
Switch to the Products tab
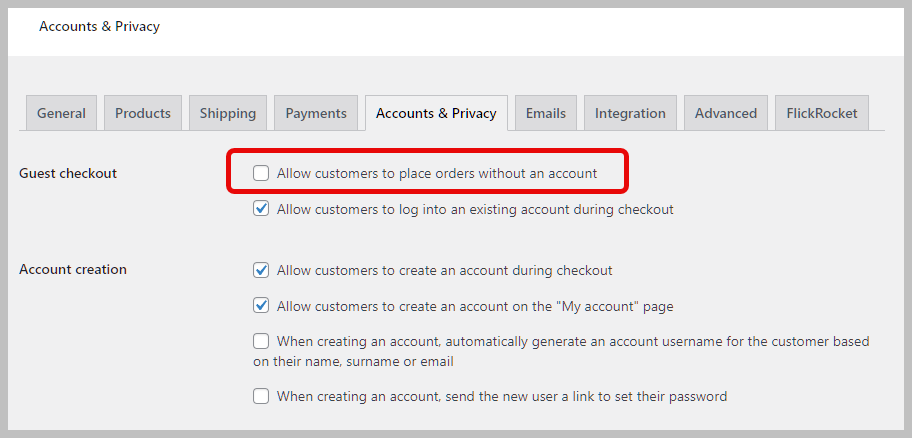coord(143,113)
